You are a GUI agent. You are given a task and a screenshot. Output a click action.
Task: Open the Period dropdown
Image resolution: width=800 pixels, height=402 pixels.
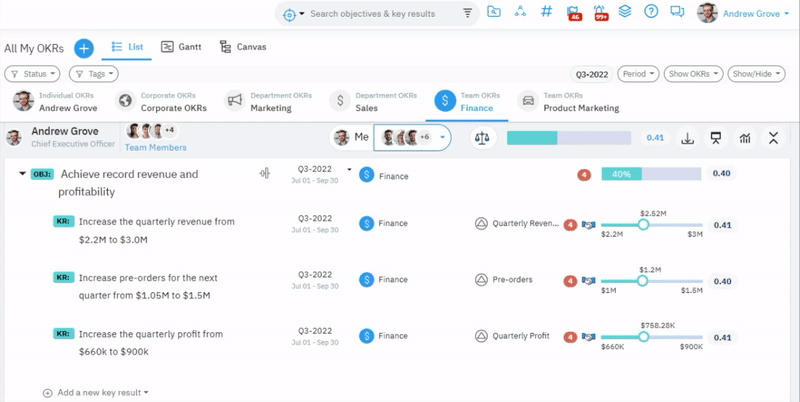[x=638, y=74]
